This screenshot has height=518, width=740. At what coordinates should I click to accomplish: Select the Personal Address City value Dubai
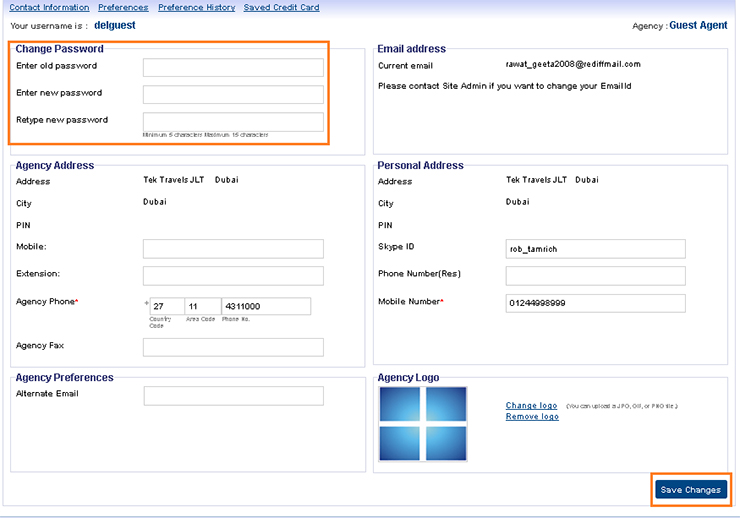pos(518,201)
